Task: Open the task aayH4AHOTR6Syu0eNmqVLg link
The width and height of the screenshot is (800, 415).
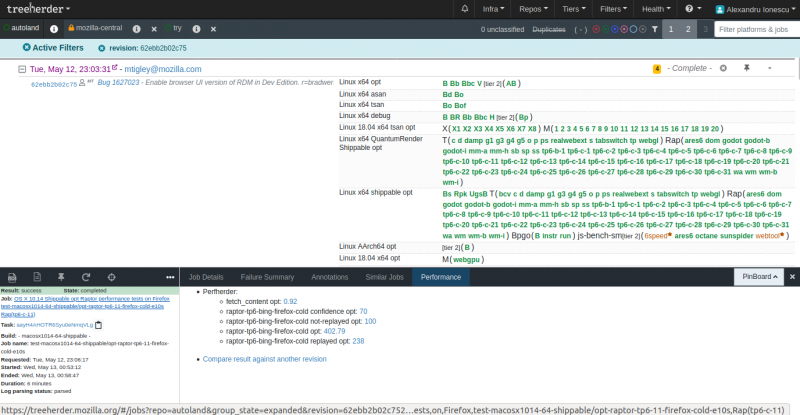Action: point(55,325)
